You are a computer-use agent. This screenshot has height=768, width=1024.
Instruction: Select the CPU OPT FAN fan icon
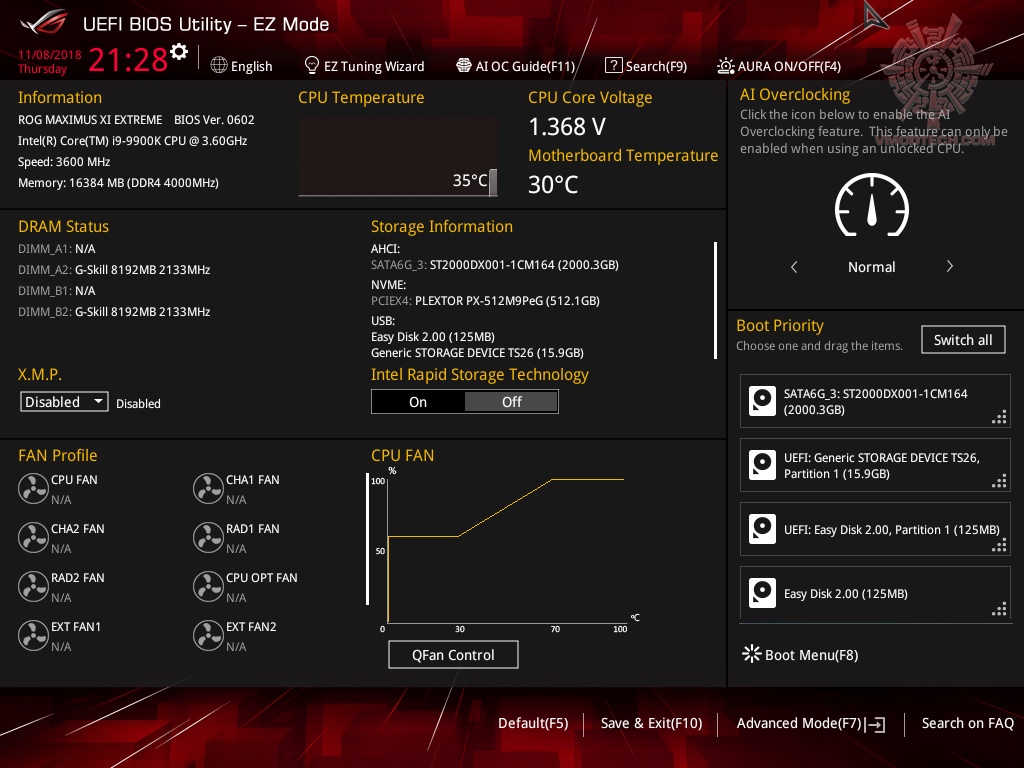(208, 587)
